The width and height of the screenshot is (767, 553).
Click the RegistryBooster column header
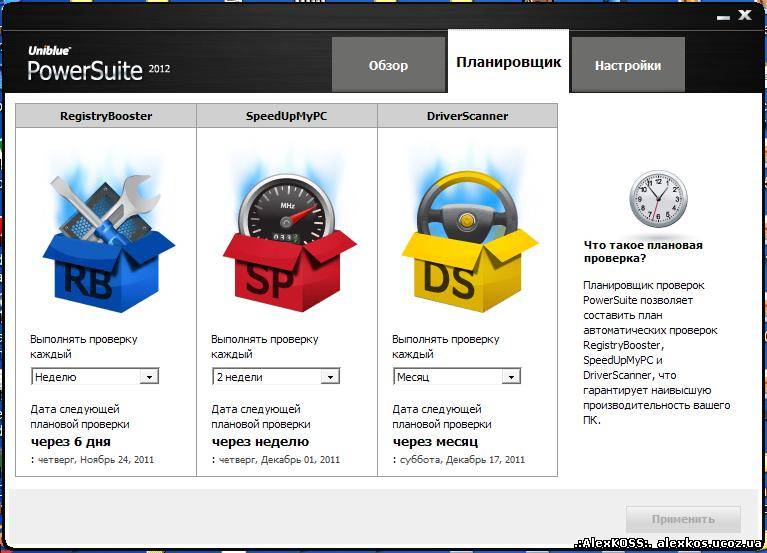(106, 116)
